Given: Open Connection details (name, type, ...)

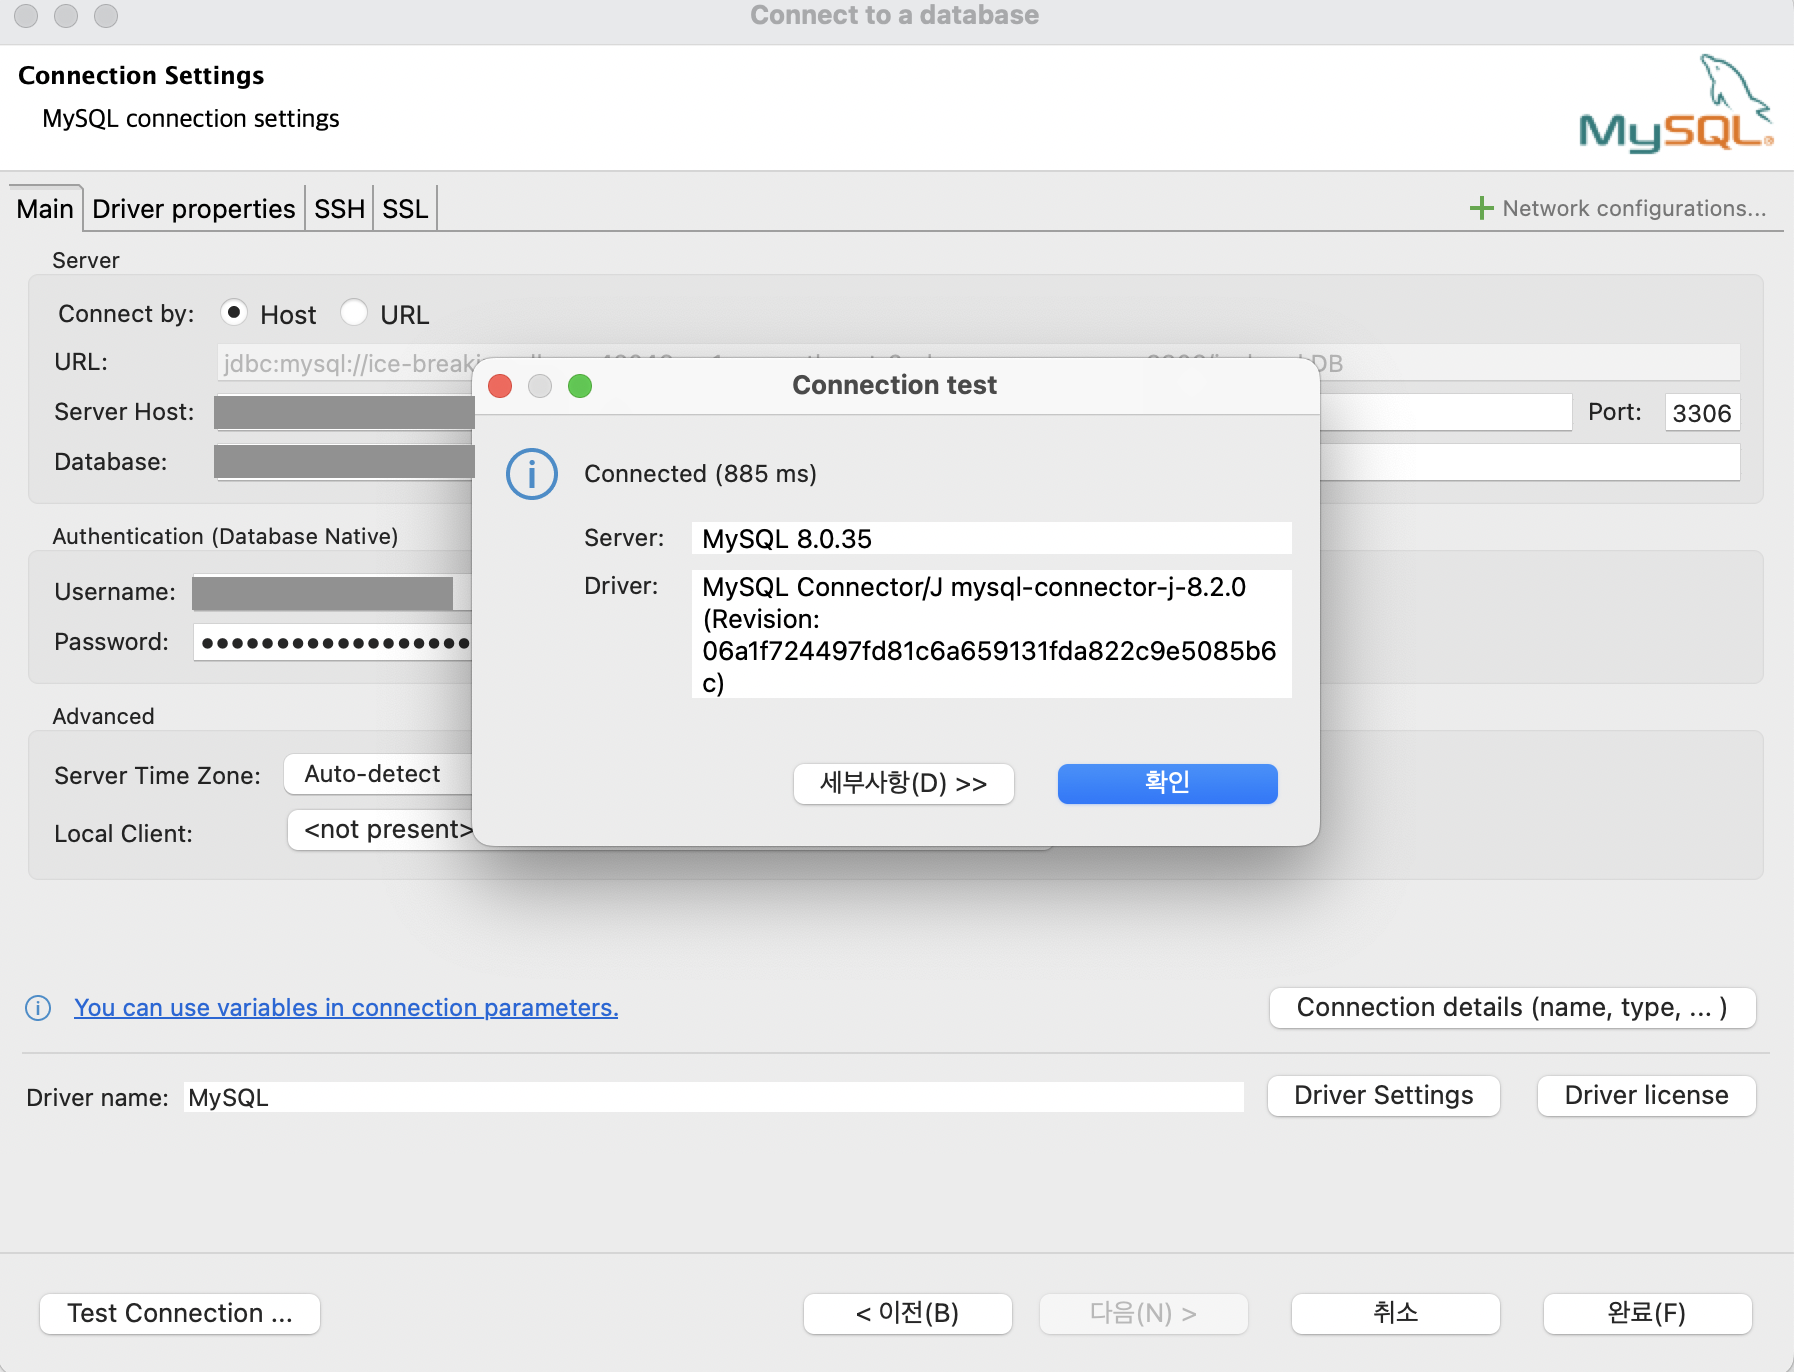Looking at the screenshot, I should tap(1512, 1007).
